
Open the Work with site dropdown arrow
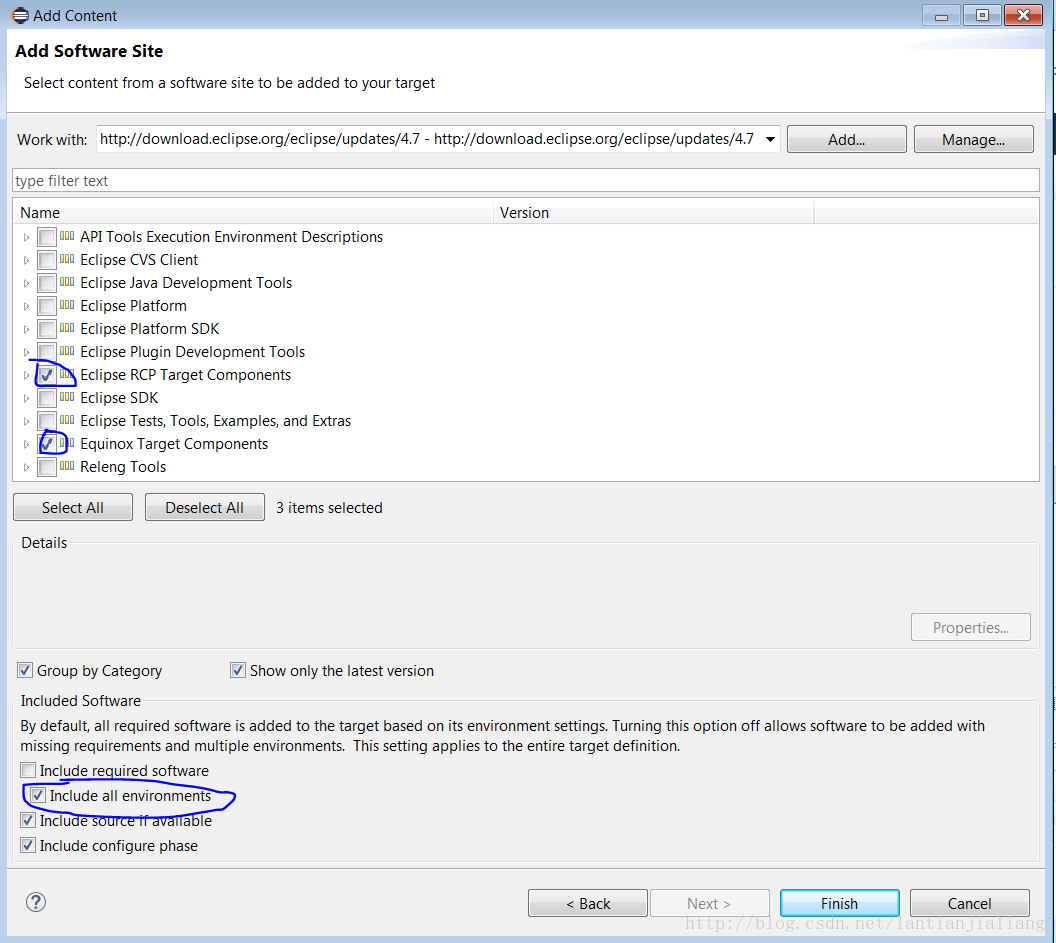[770, 139]
